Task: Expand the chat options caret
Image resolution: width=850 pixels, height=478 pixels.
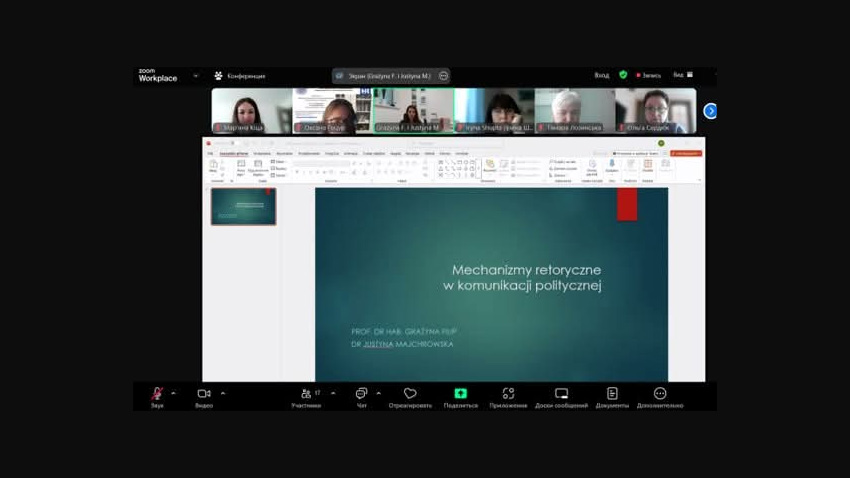Action: coord(378,393)
